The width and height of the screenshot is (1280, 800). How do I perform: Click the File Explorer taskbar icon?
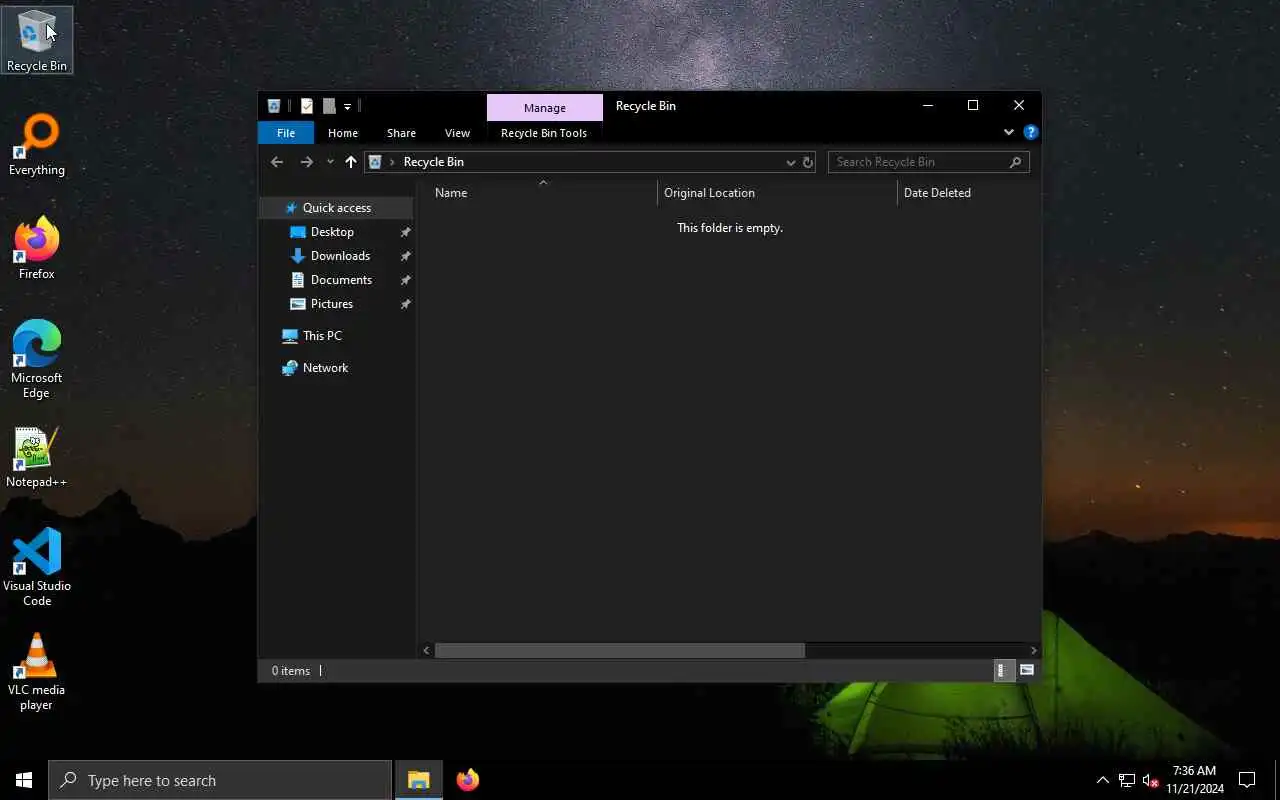pos(419,780)
